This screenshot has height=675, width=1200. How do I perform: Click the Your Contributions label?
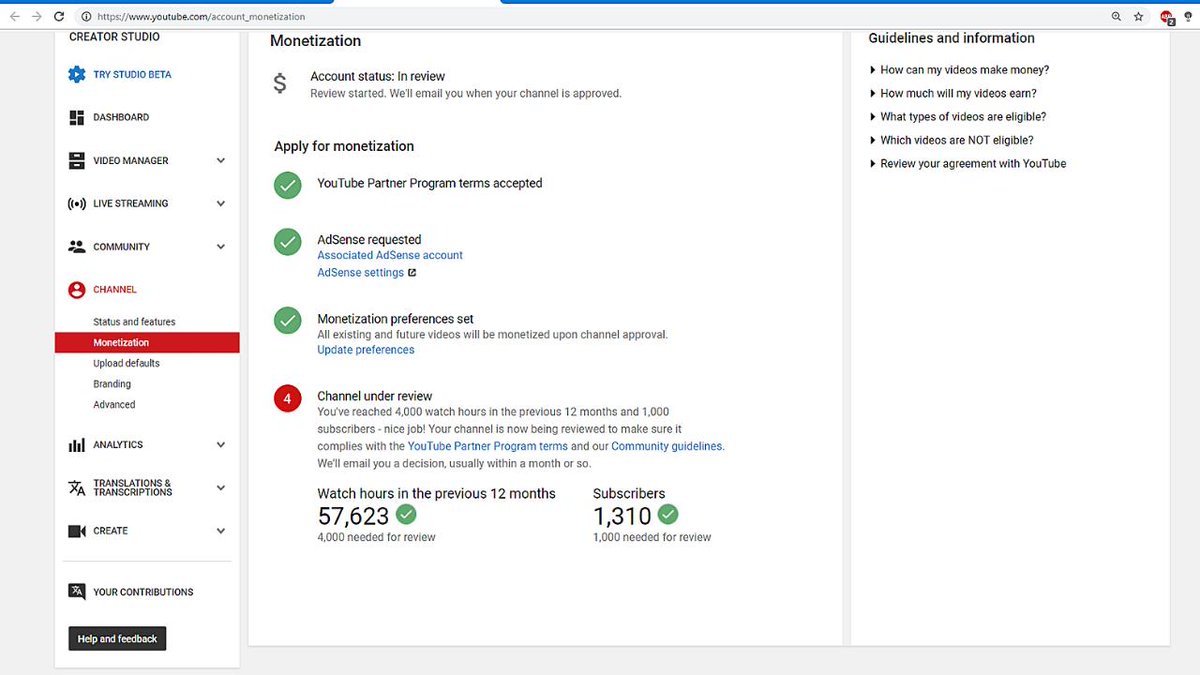143,592
